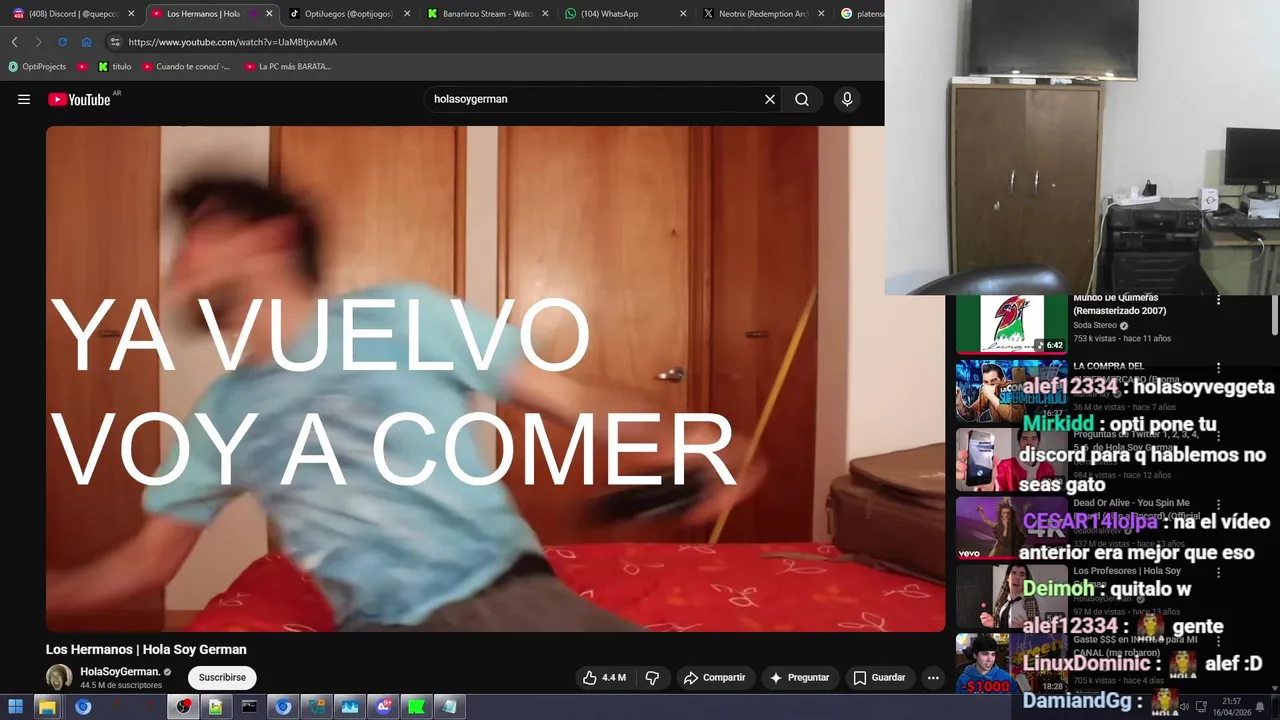Click the recommendations sidebar scrollbar

[x=1274, y=315]
